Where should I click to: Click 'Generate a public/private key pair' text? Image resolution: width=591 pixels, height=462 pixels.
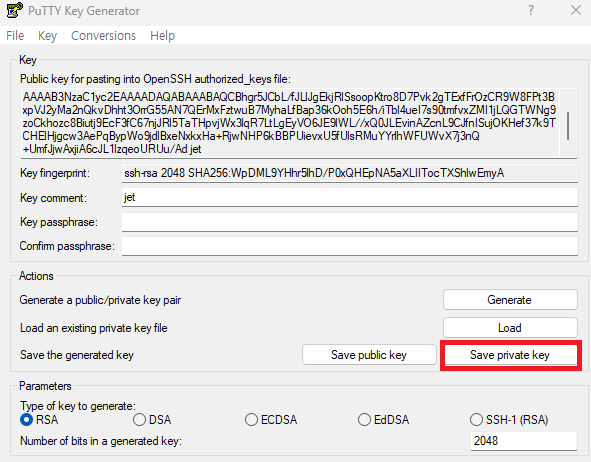[100, 300]
